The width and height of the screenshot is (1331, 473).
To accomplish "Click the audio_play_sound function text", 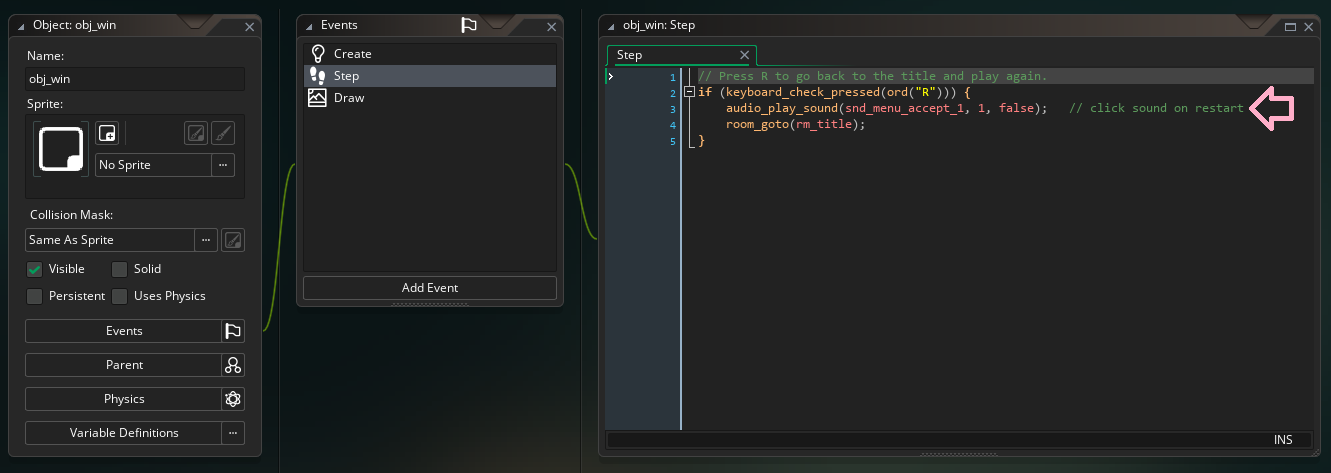I will pos(782,108).
